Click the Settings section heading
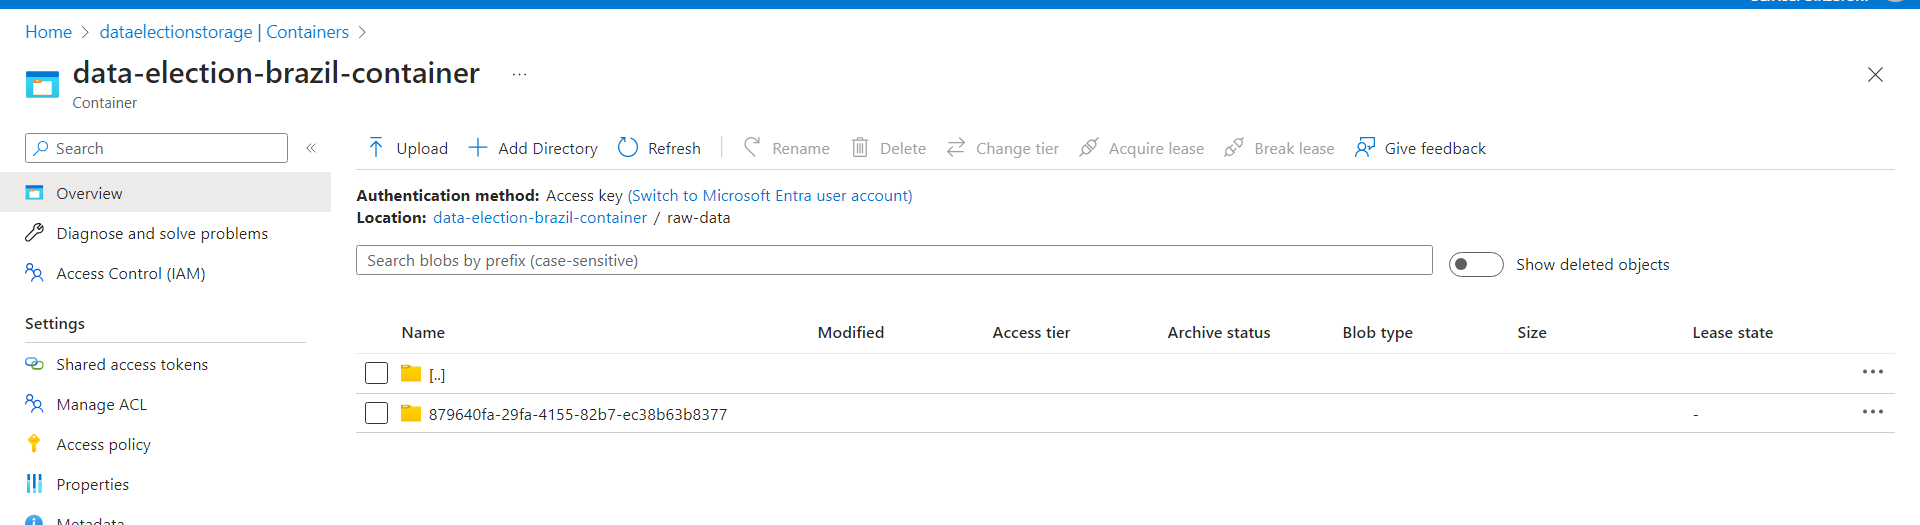This screenshot has height=525, width=1920. (55, 324)
